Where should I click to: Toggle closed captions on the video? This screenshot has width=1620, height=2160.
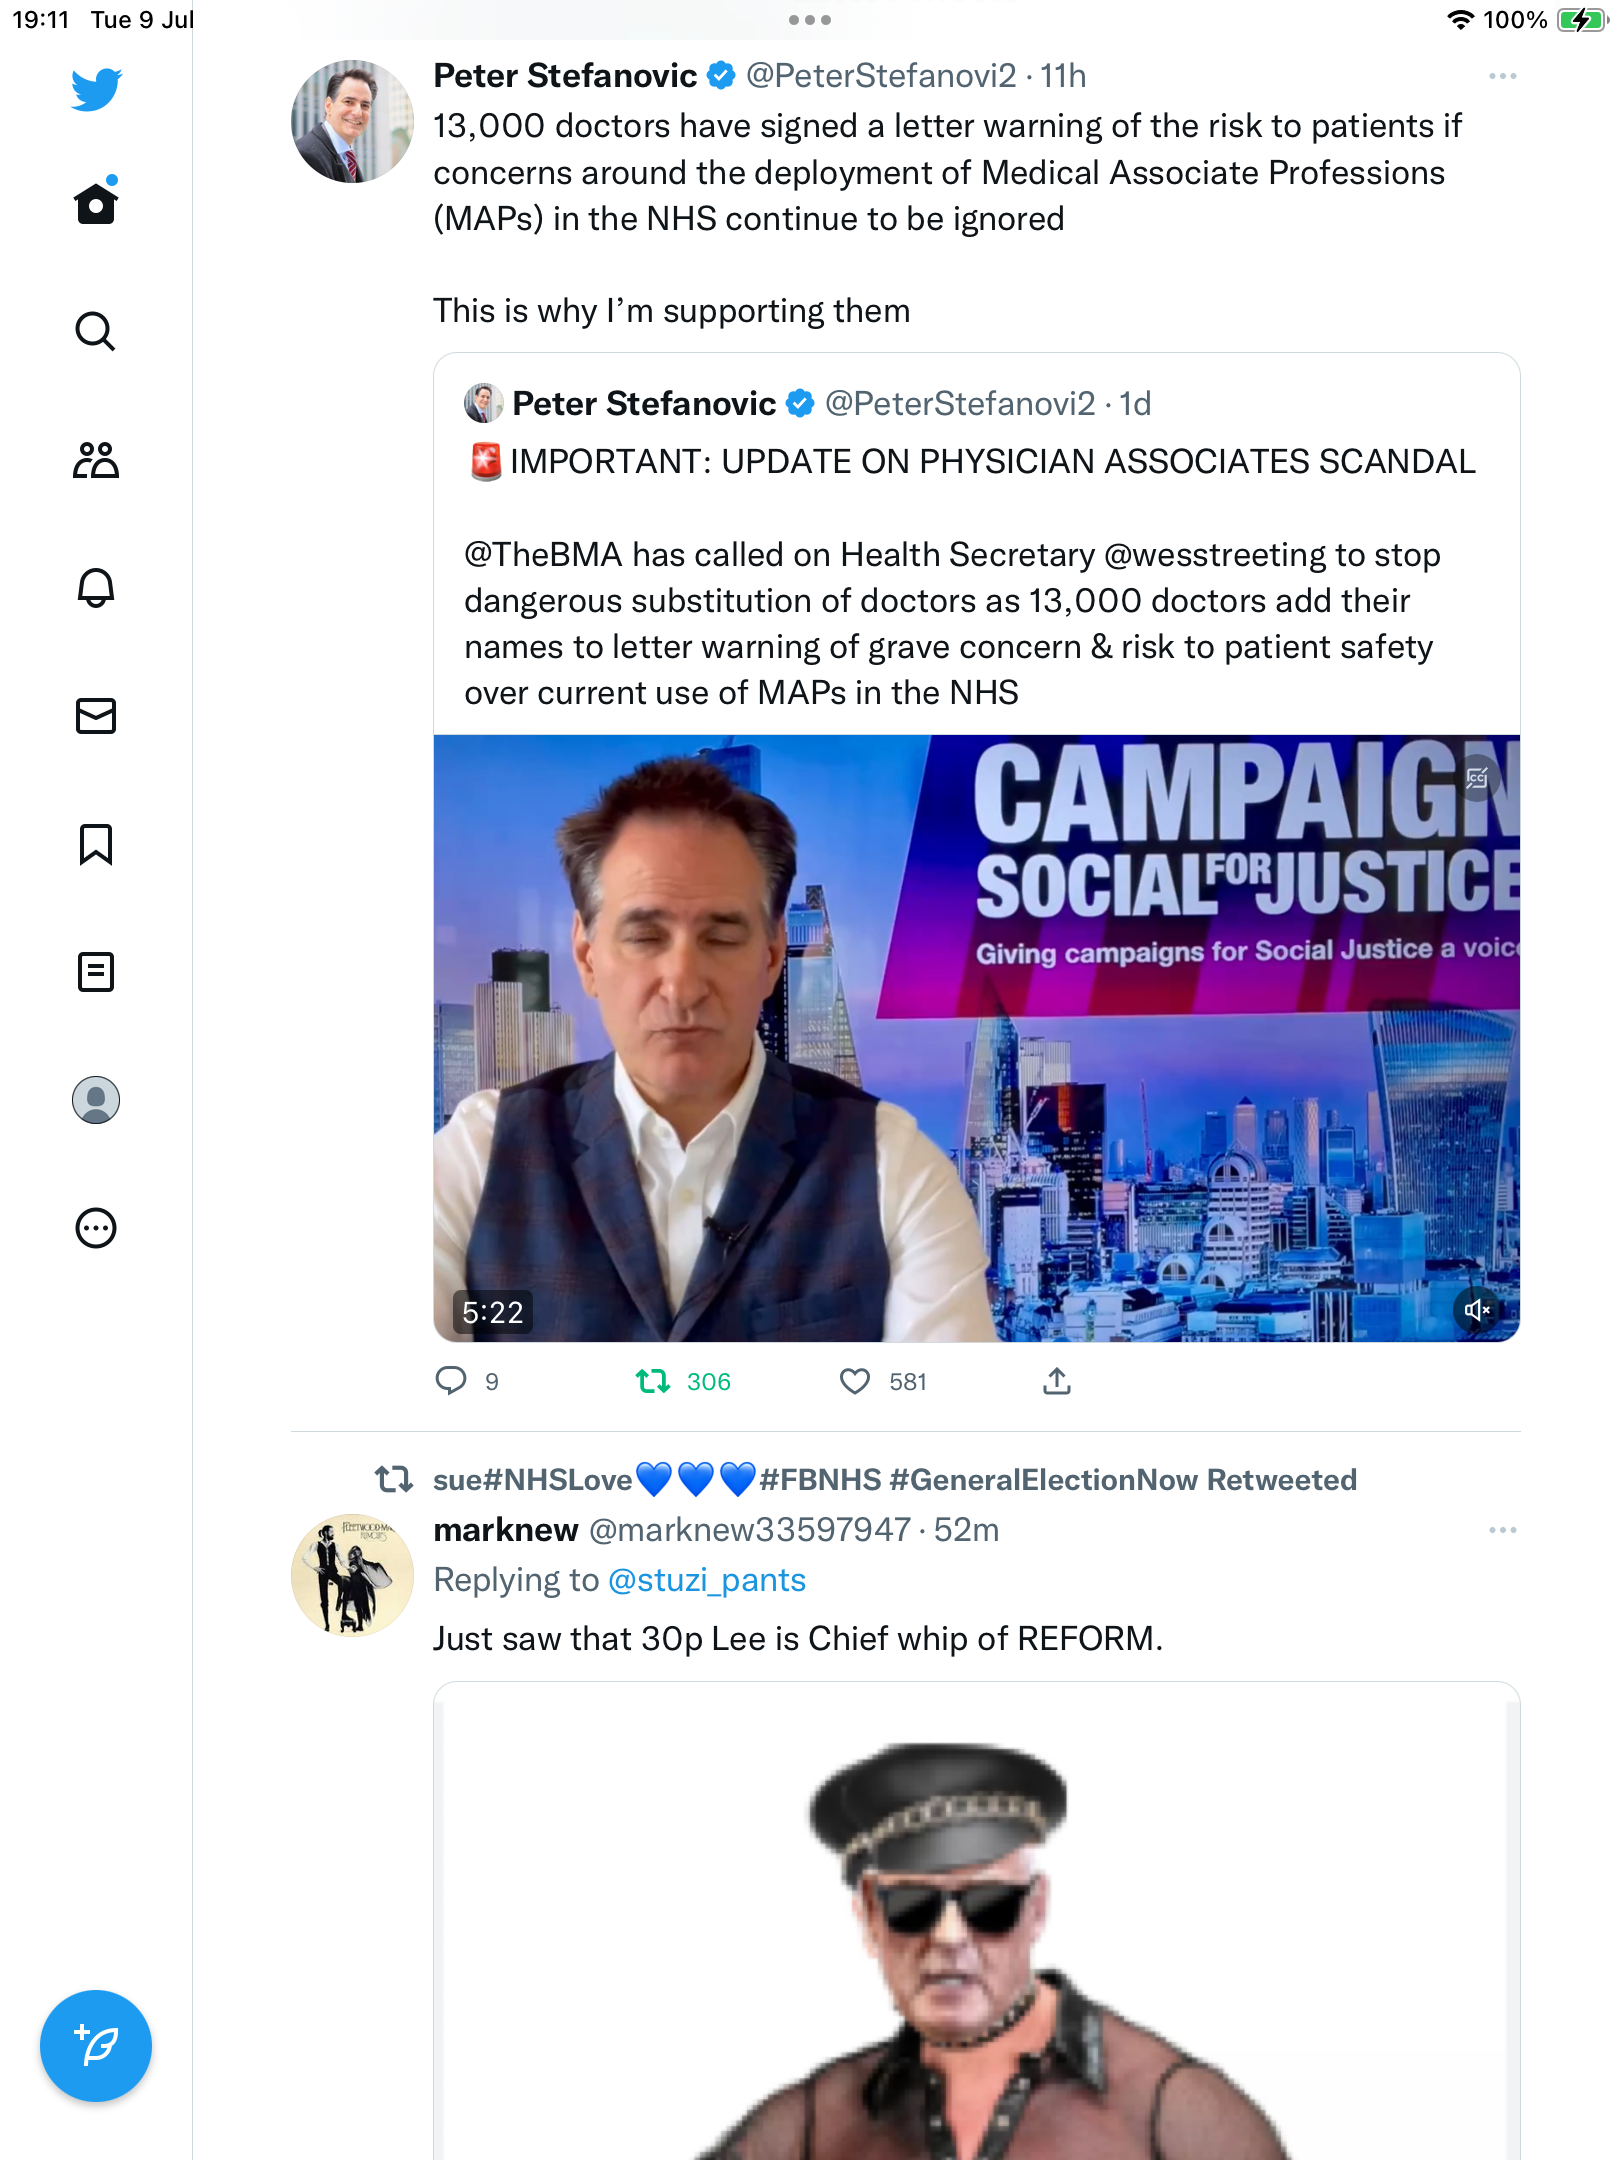(1476, 778)
